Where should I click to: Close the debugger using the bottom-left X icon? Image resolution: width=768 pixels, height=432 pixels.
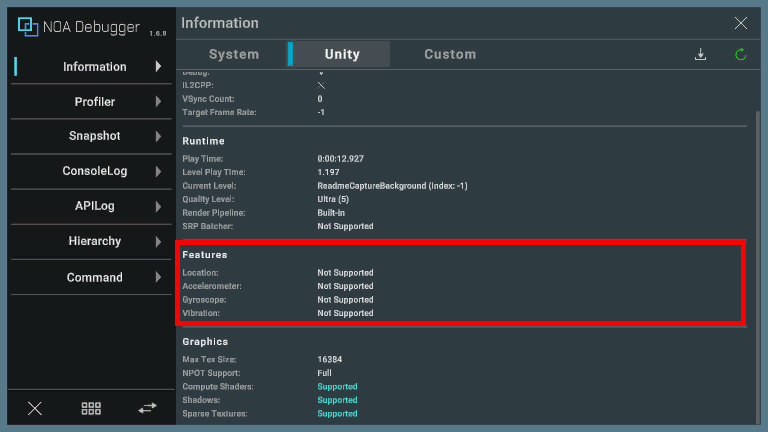[x=35, y=408]
